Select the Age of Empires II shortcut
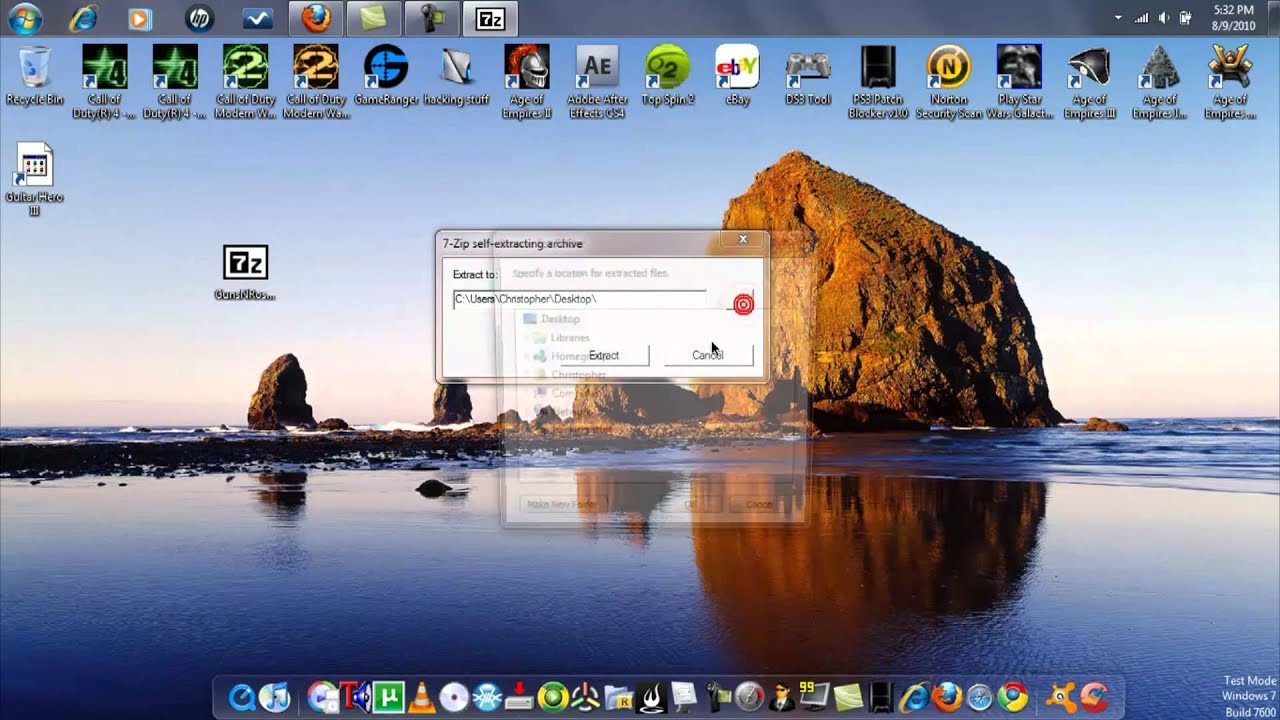 pos(527,81)
